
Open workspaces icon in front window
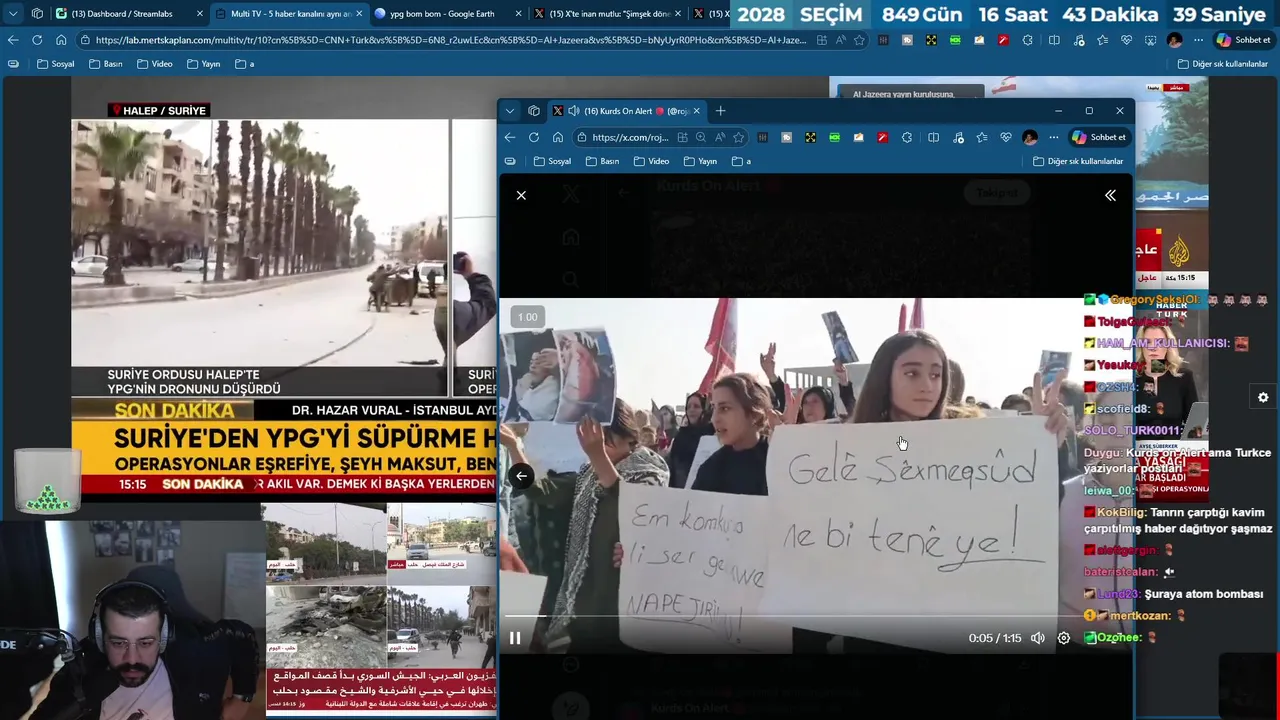click(534, 111)
